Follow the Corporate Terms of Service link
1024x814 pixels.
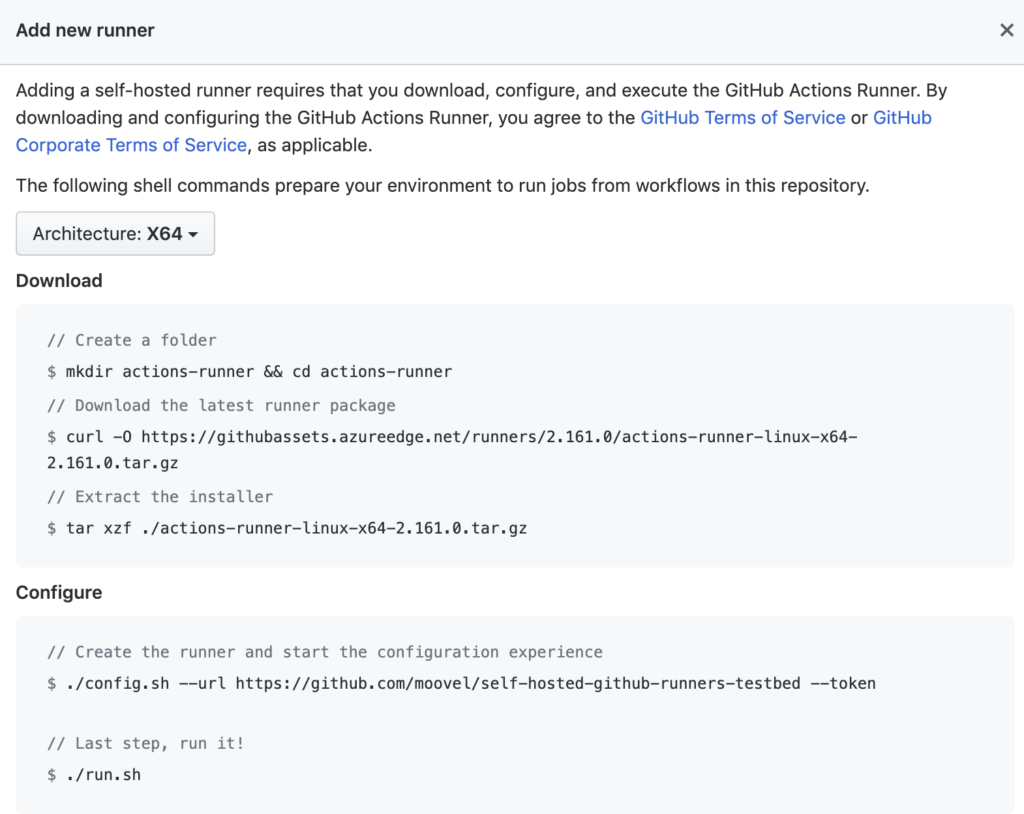[x=131, y=145]
